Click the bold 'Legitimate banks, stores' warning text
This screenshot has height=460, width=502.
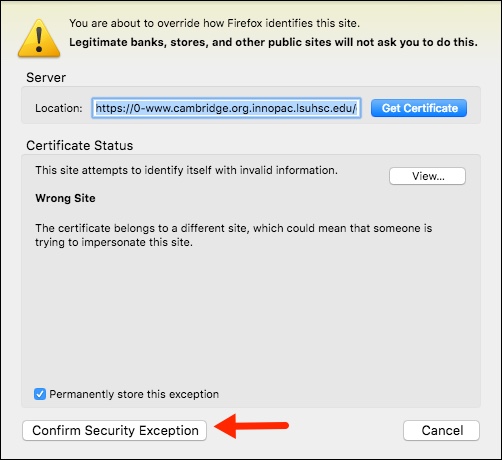273,42
